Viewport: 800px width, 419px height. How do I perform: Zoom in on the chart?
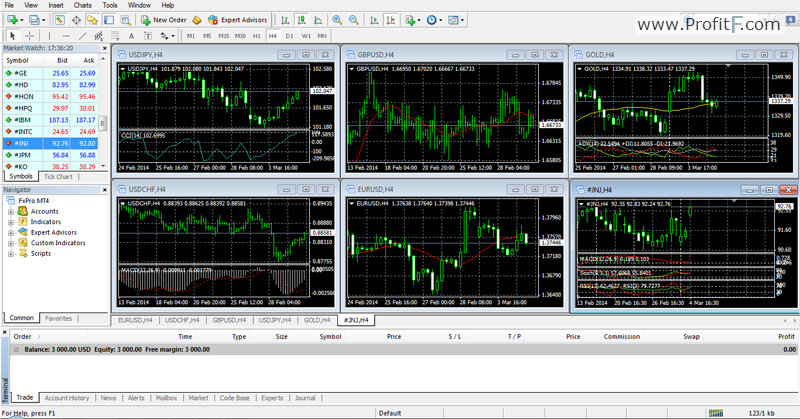click(337, 20)
